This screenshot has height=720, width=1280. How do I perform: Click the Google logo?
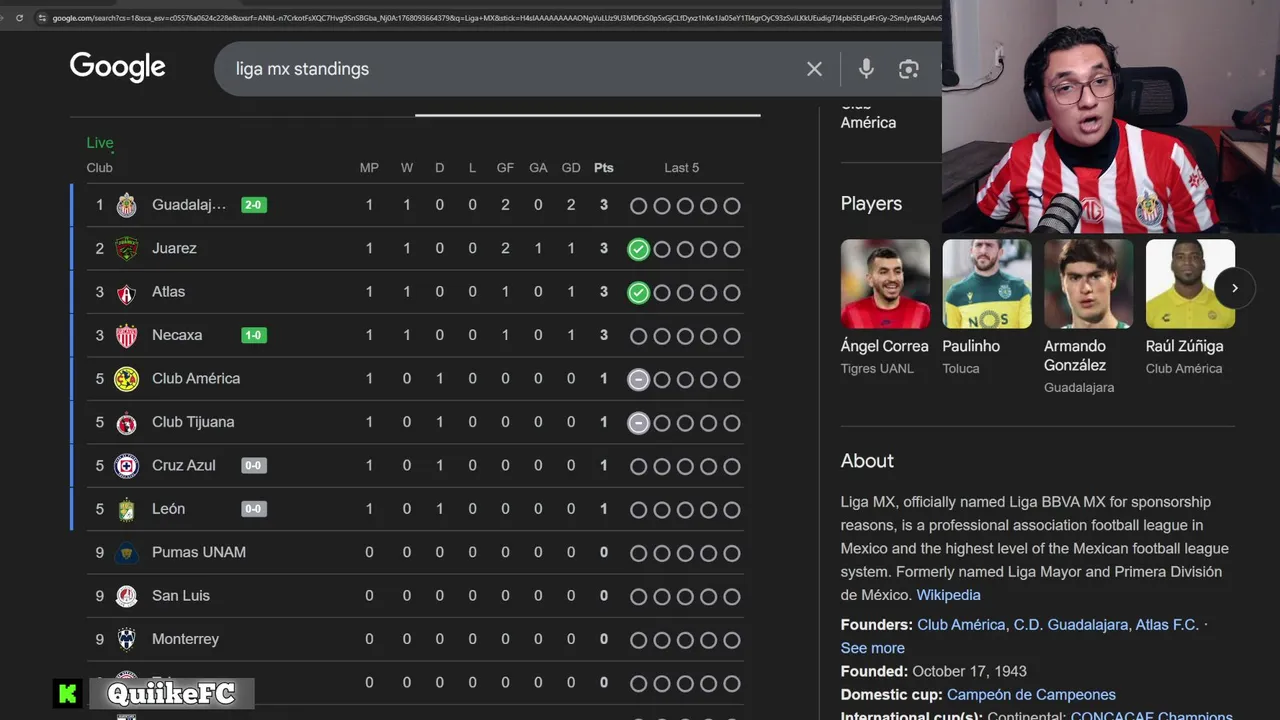coord(117,67)
